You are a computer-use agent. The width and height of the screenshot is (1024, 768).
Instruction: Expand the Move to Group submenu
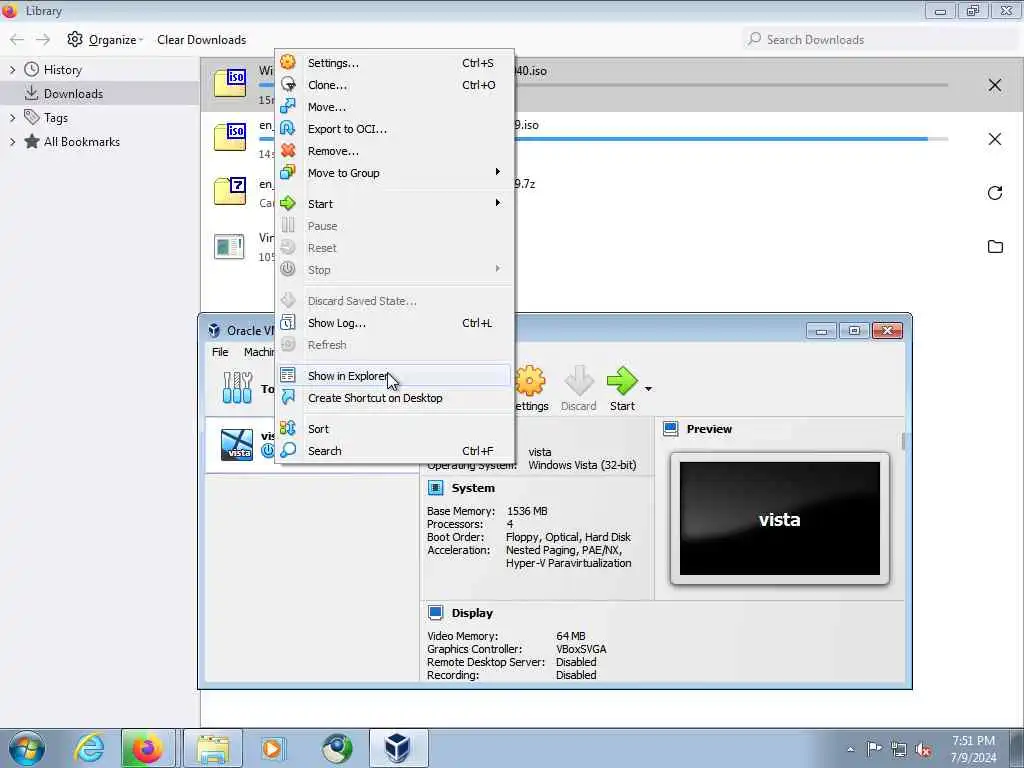pyautogui.click(x=498, y=172)
